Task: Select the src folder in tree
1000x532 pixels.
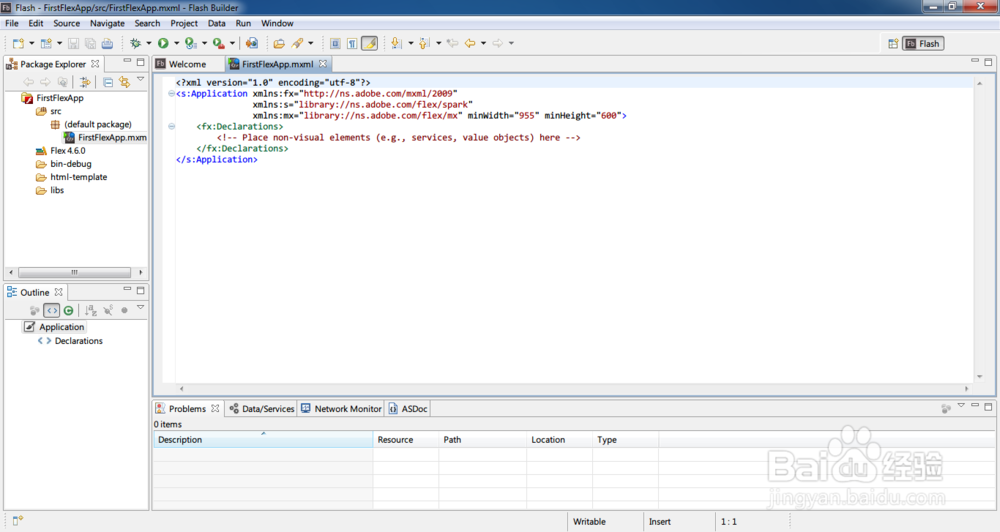Action: [49, 111]
